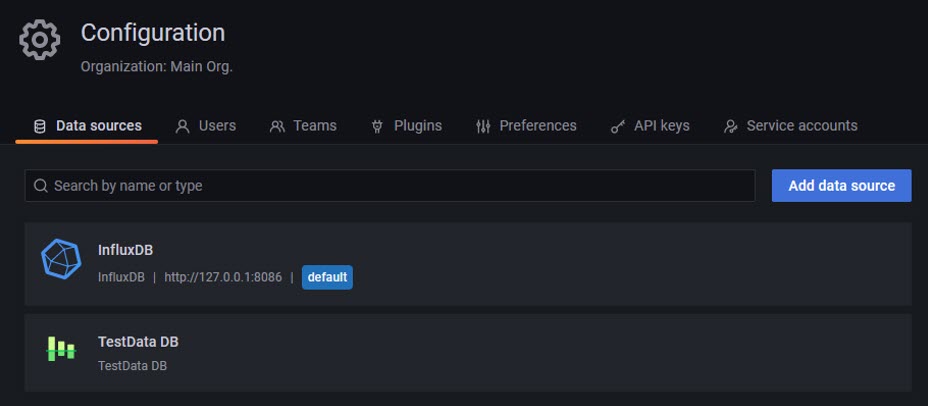Click the database icon in Data sources tab
Viewport: 928px width, 406px height.
coord(40,126)
